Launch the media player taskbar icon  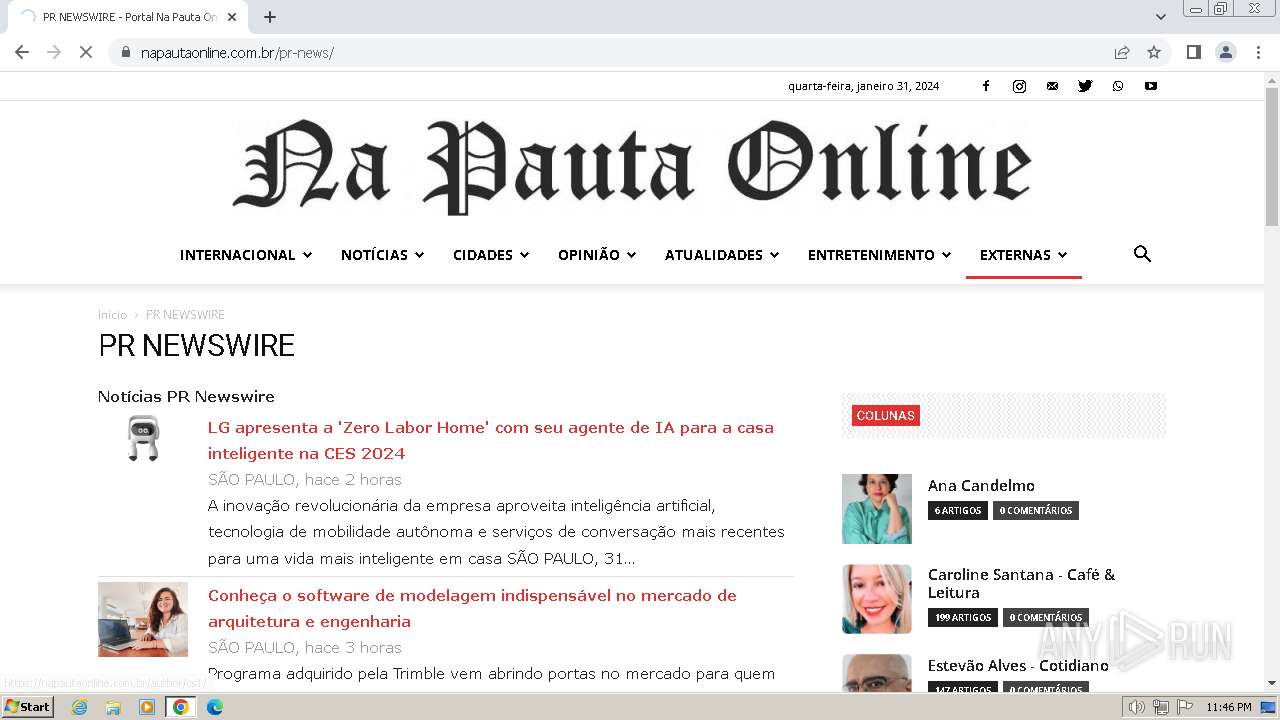tap(147, 707)
